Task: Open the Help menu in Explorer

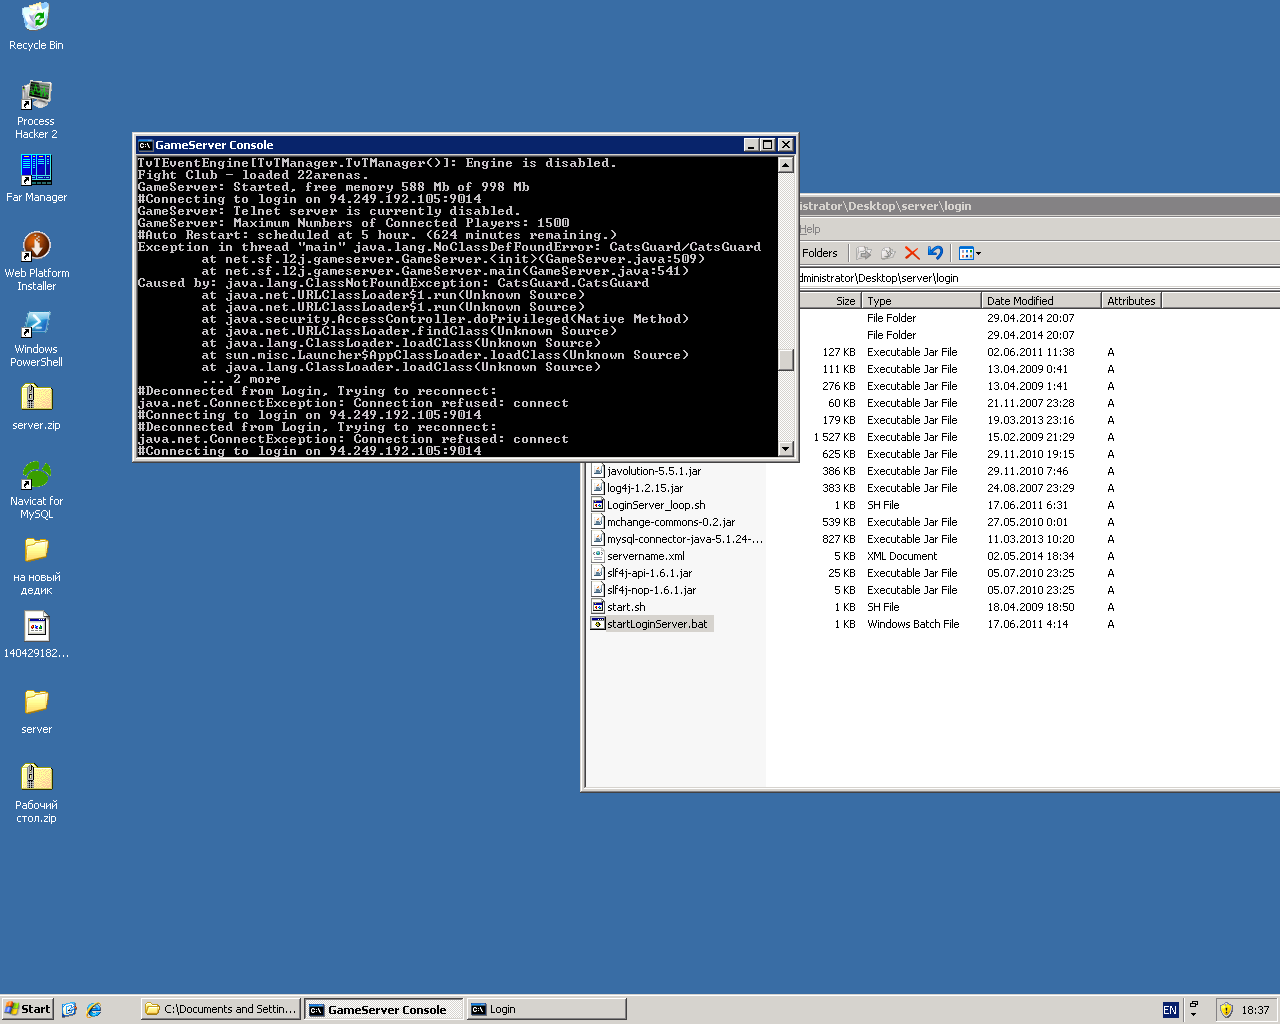Action: (x=810, y=229)
